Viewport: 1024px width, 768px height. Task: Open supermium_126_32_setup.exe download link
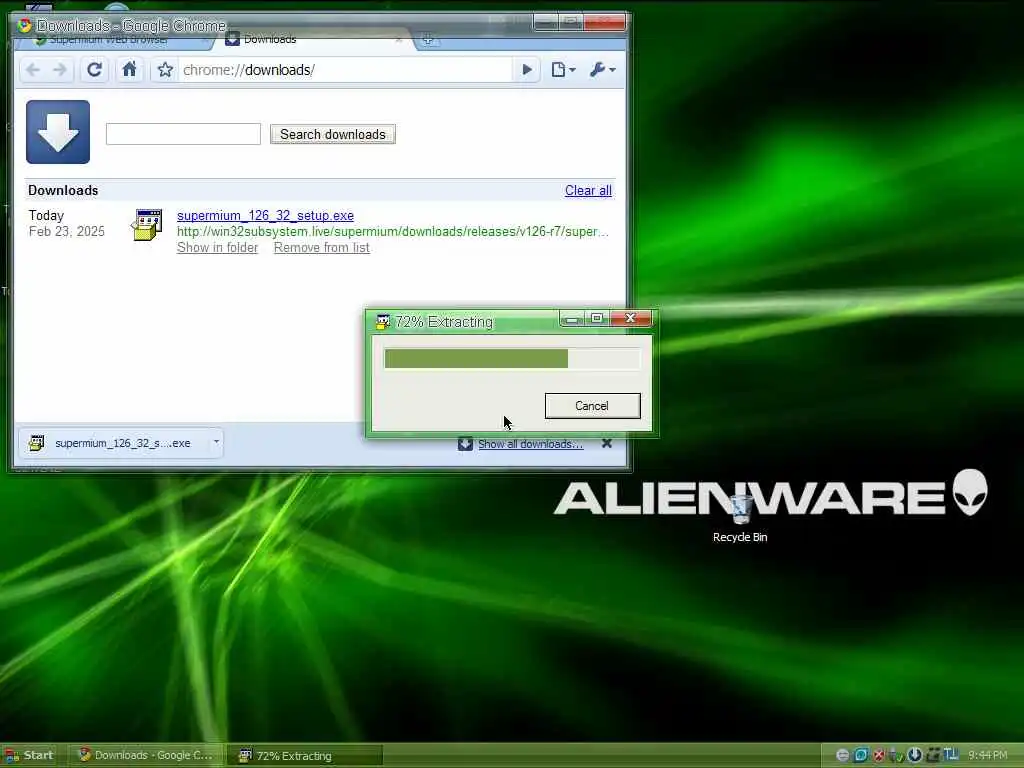coord(265,216)
